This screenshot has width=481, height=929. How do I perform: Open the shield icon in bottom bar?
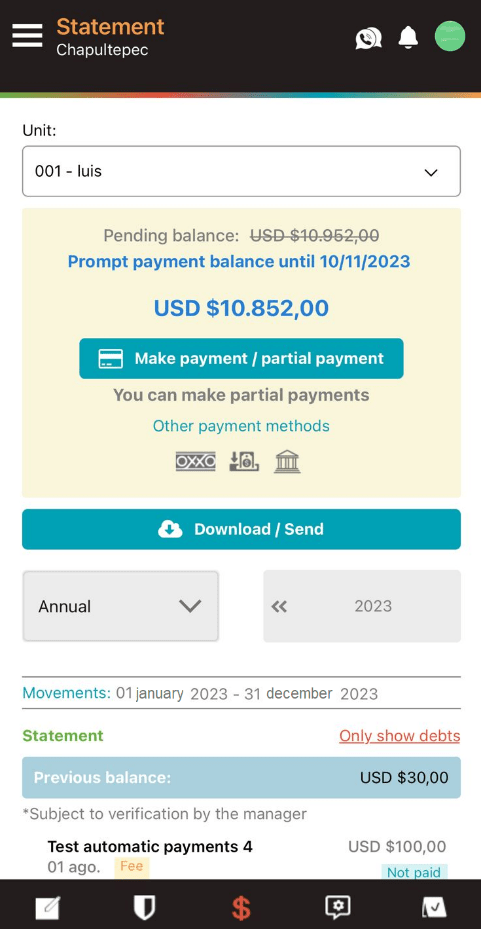pos(144,907)
